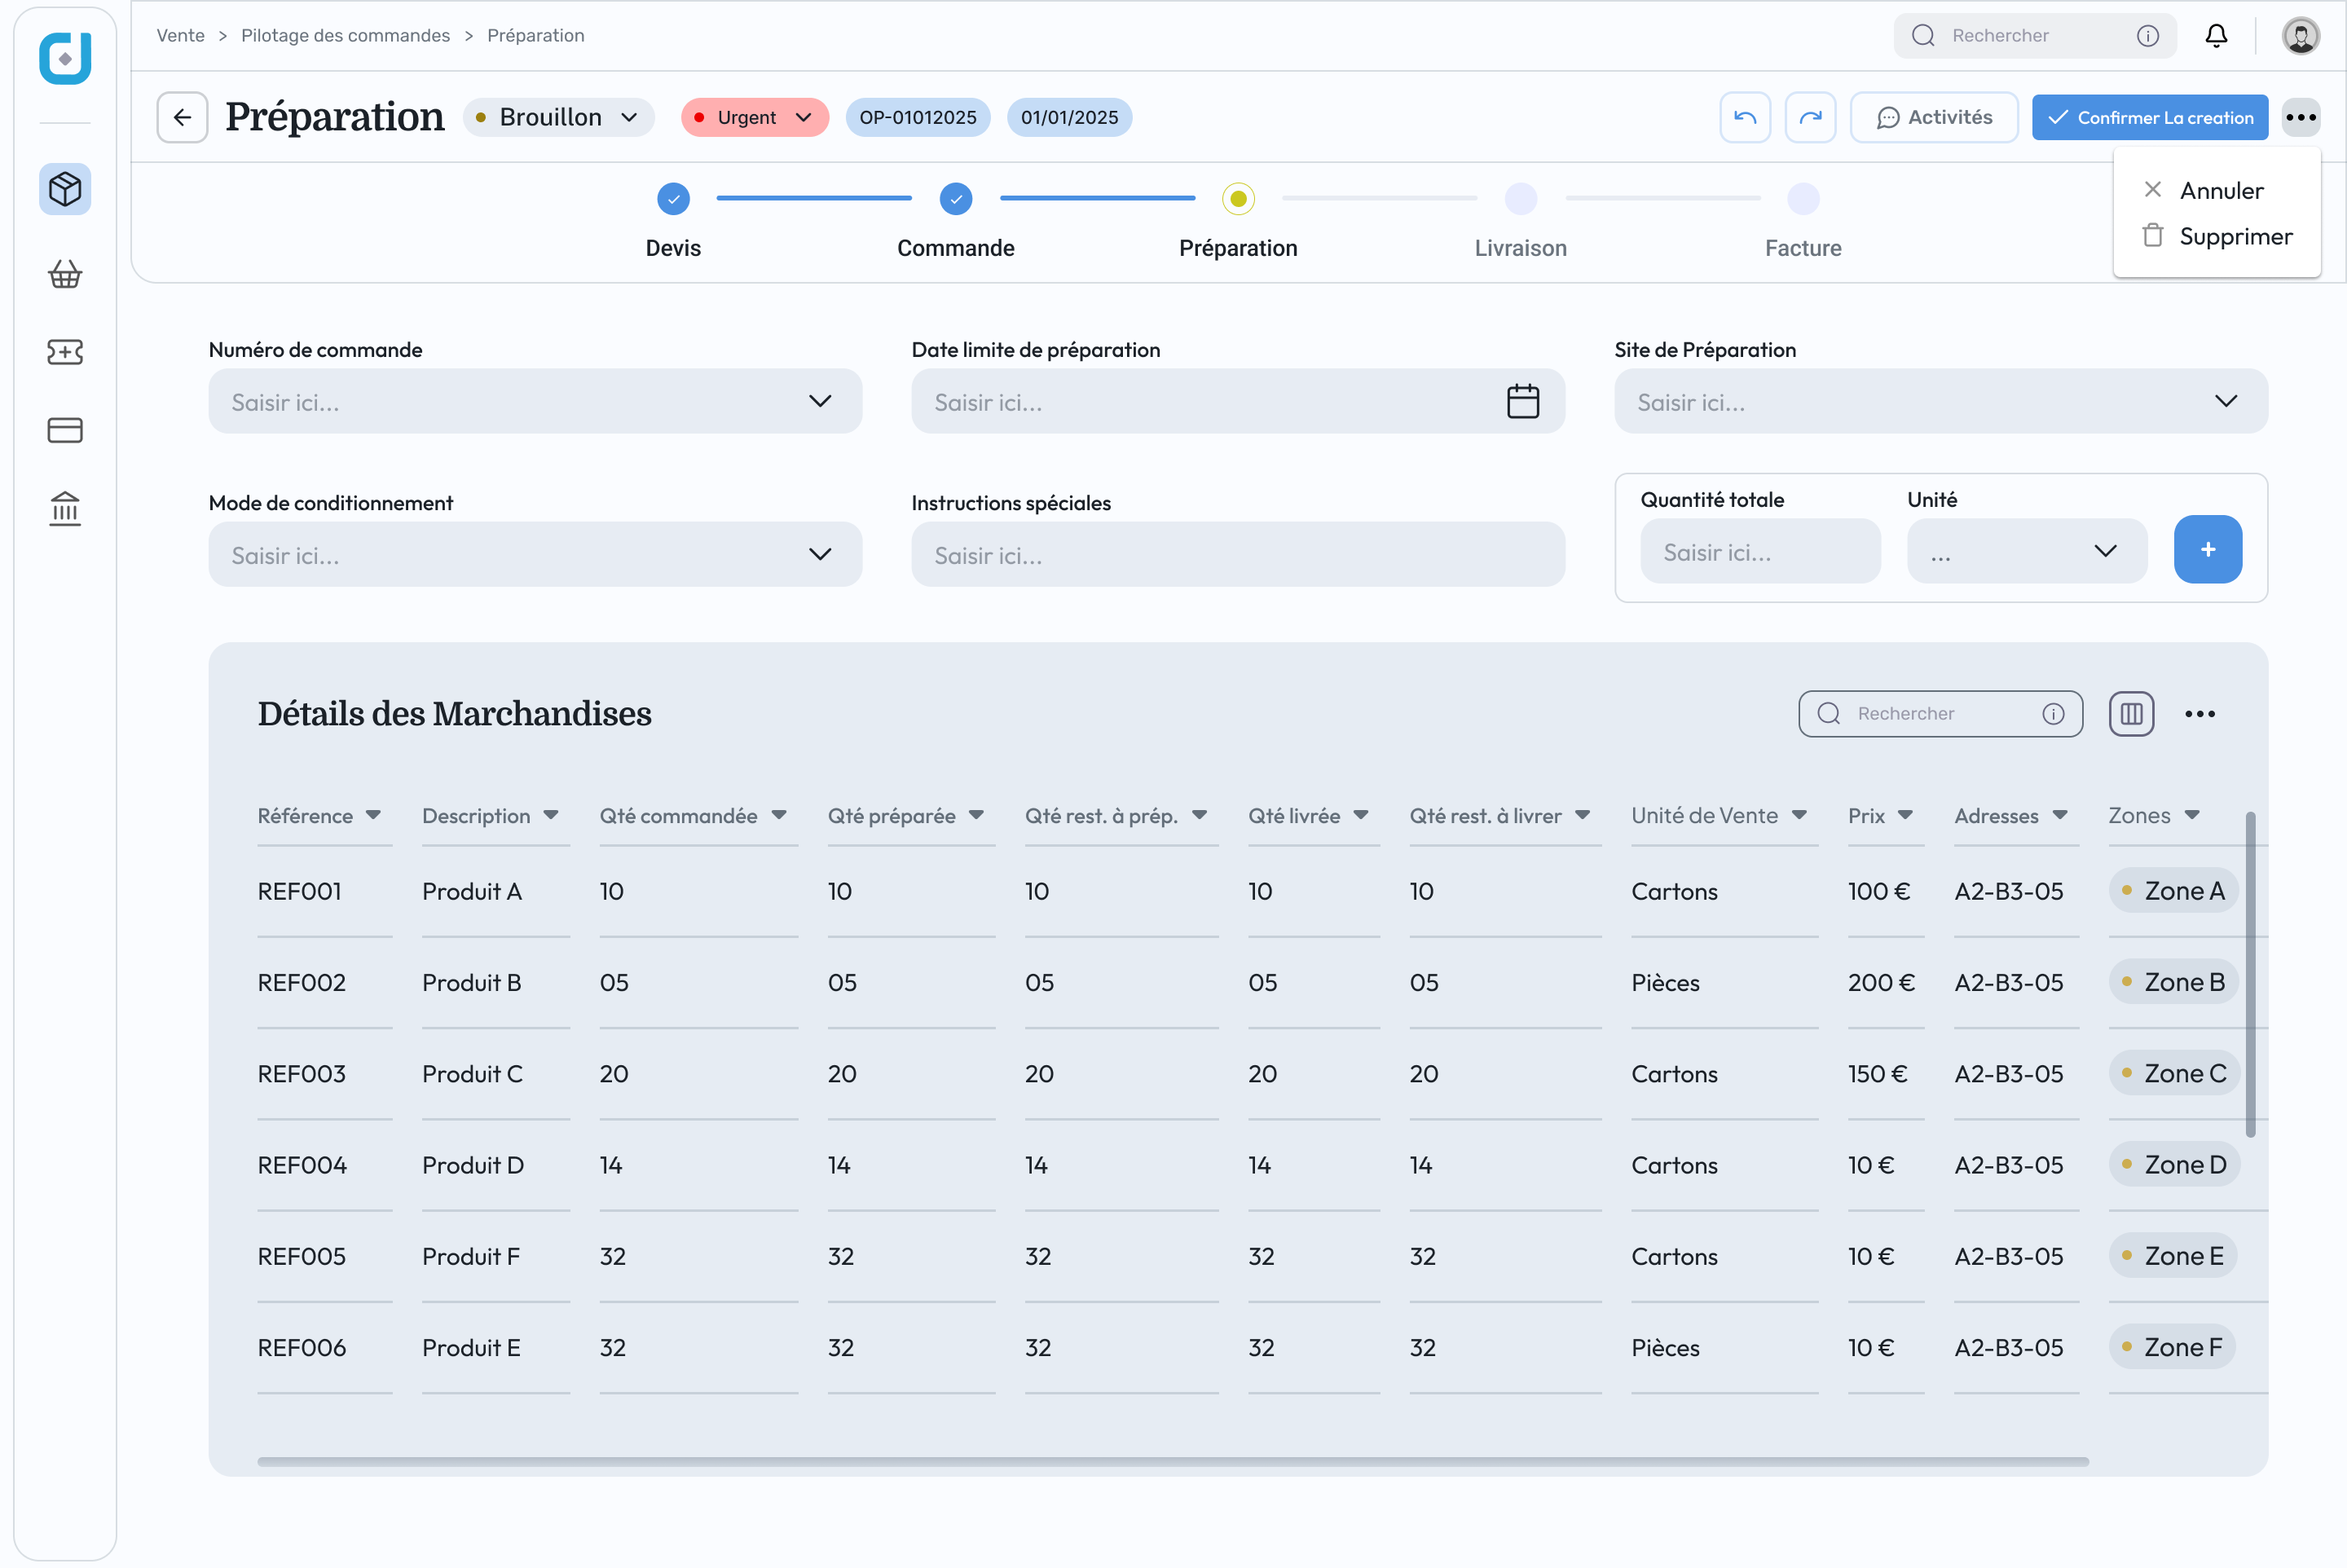
Task: Open the bank building sidebar icon
Action: point(65,509)
